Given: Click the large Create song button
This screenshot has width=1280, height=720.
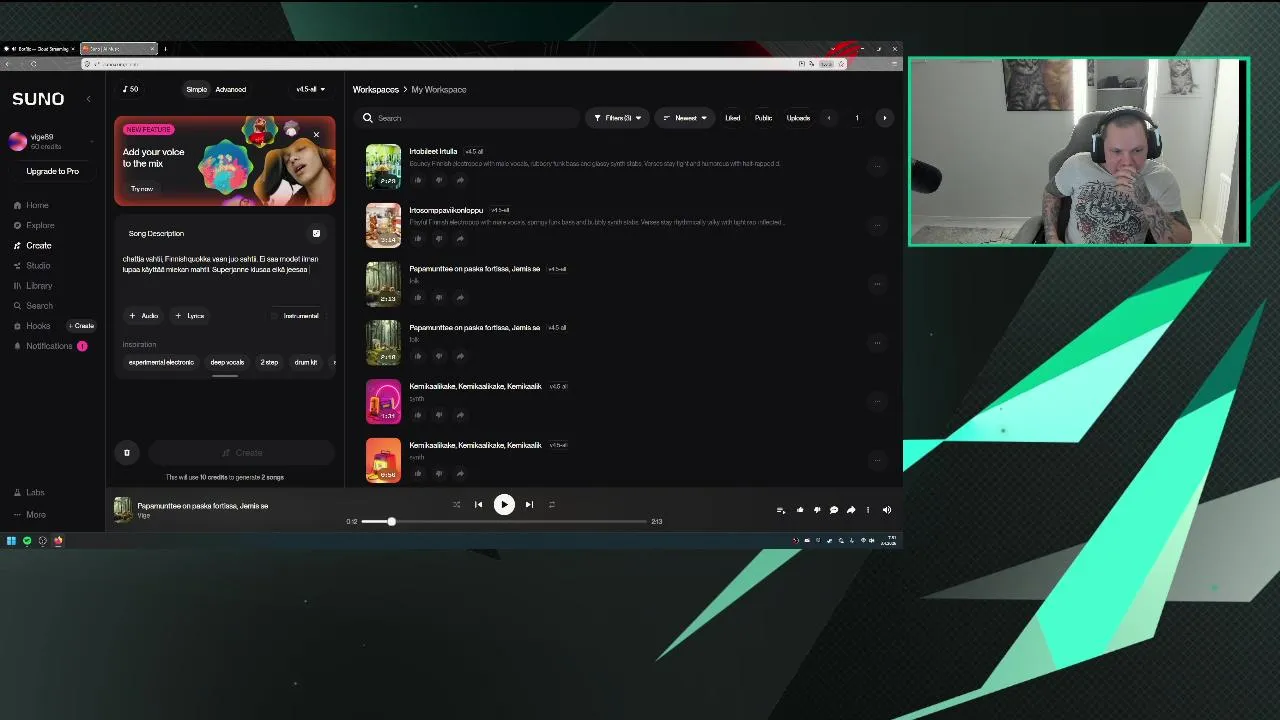Looking at the screenshot, I should [241, 453].
